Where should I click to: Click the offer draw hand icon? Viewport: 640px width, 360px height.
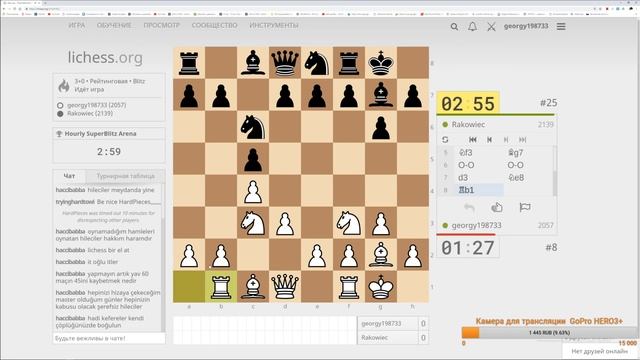(497, 207)
